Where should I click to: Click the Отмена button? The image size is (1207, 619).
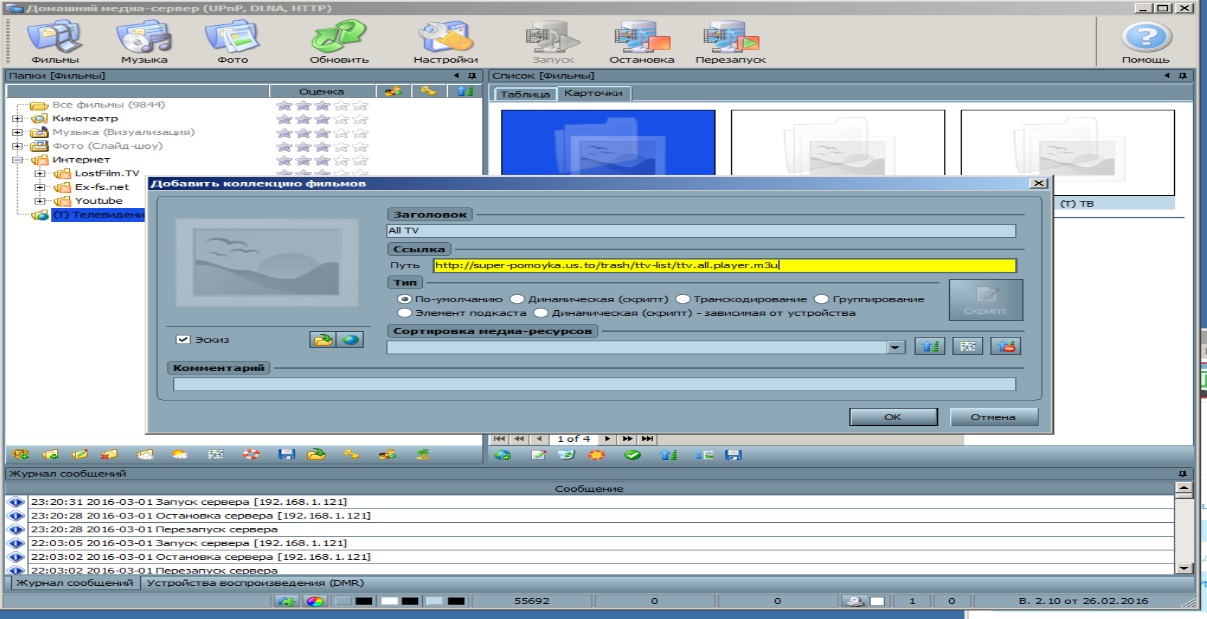coord(992,417)
